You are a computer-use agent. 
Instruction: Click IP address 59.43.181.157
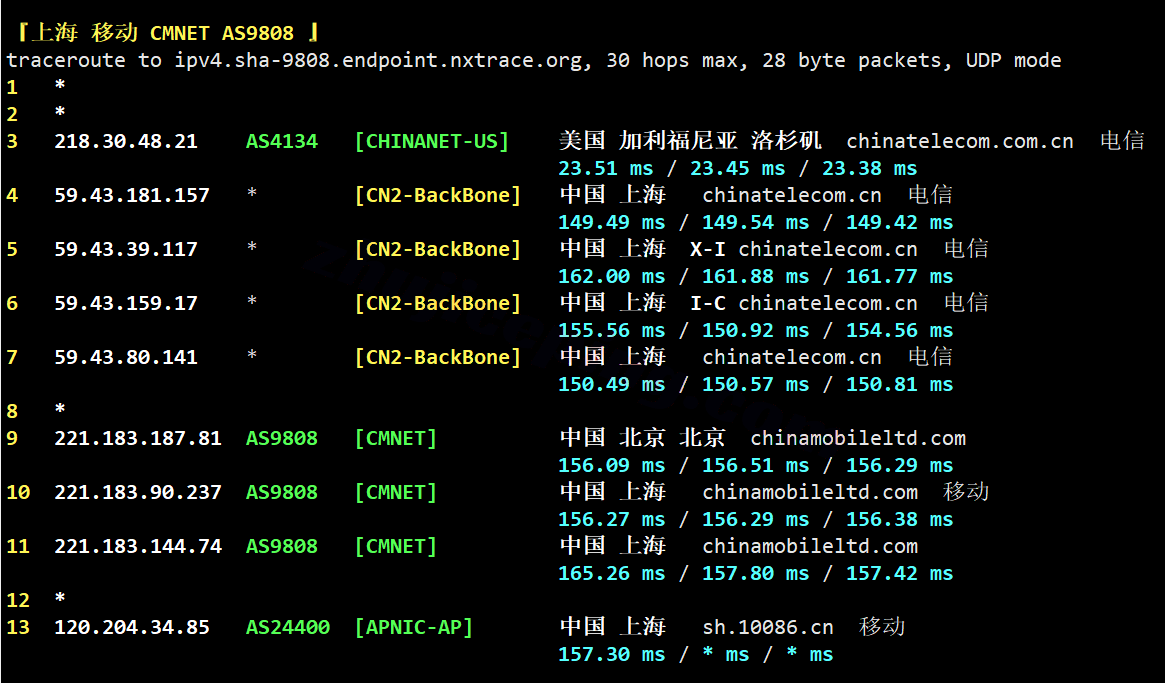coord(132,195)
